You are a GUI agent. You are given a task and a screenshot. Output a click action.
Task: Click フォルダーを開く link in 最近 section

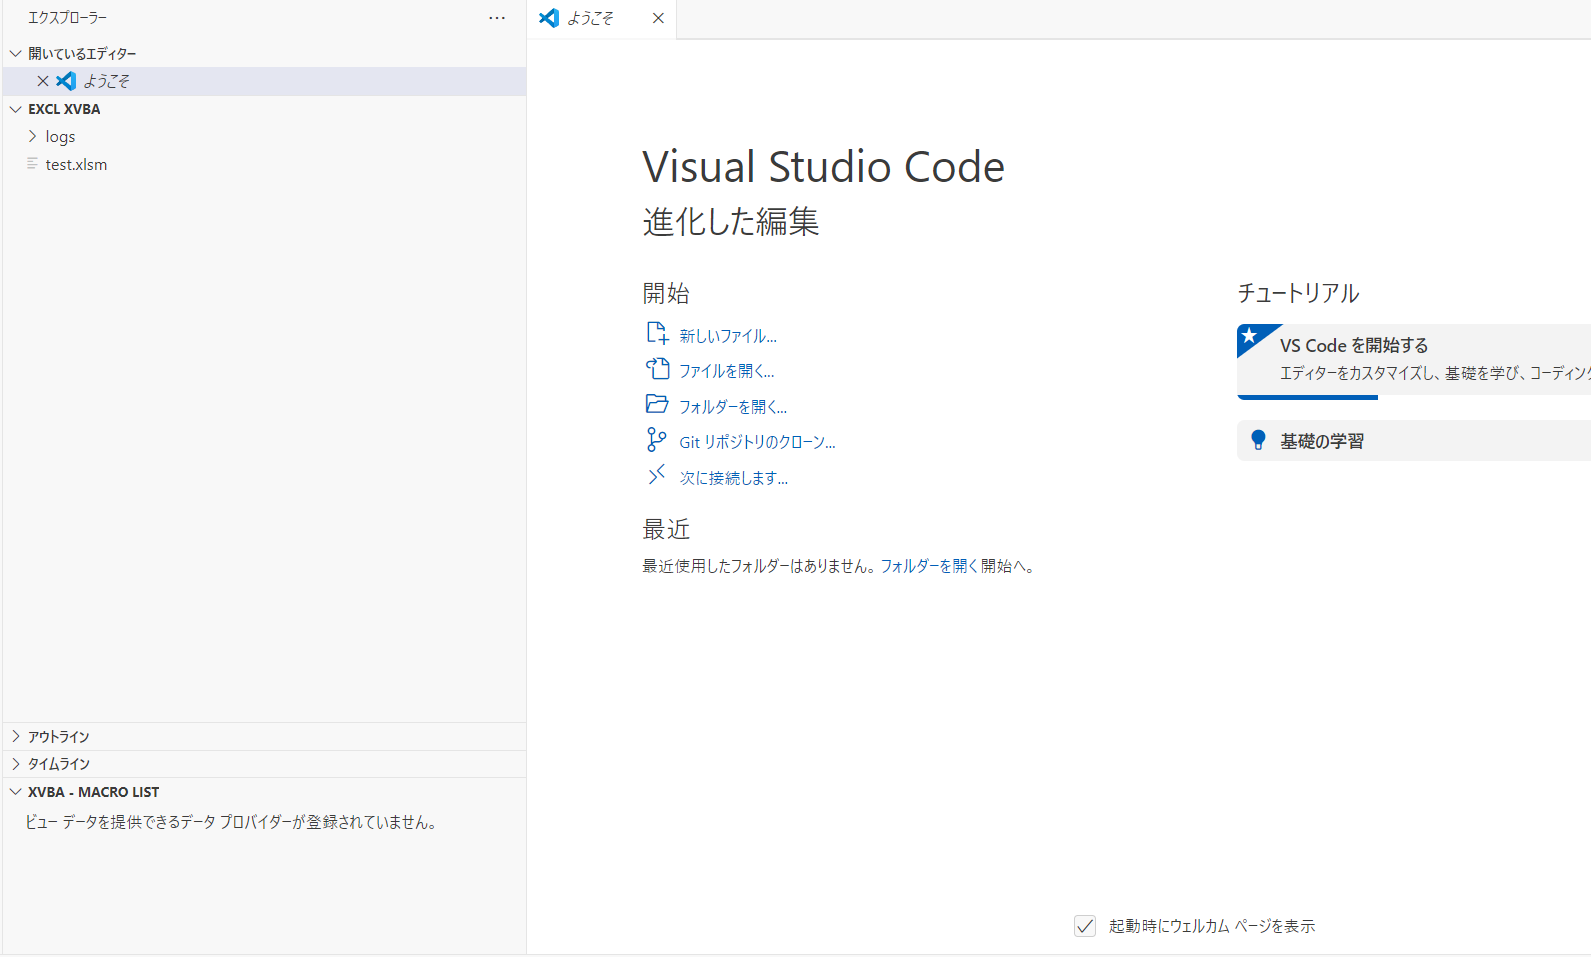(929, 566)
